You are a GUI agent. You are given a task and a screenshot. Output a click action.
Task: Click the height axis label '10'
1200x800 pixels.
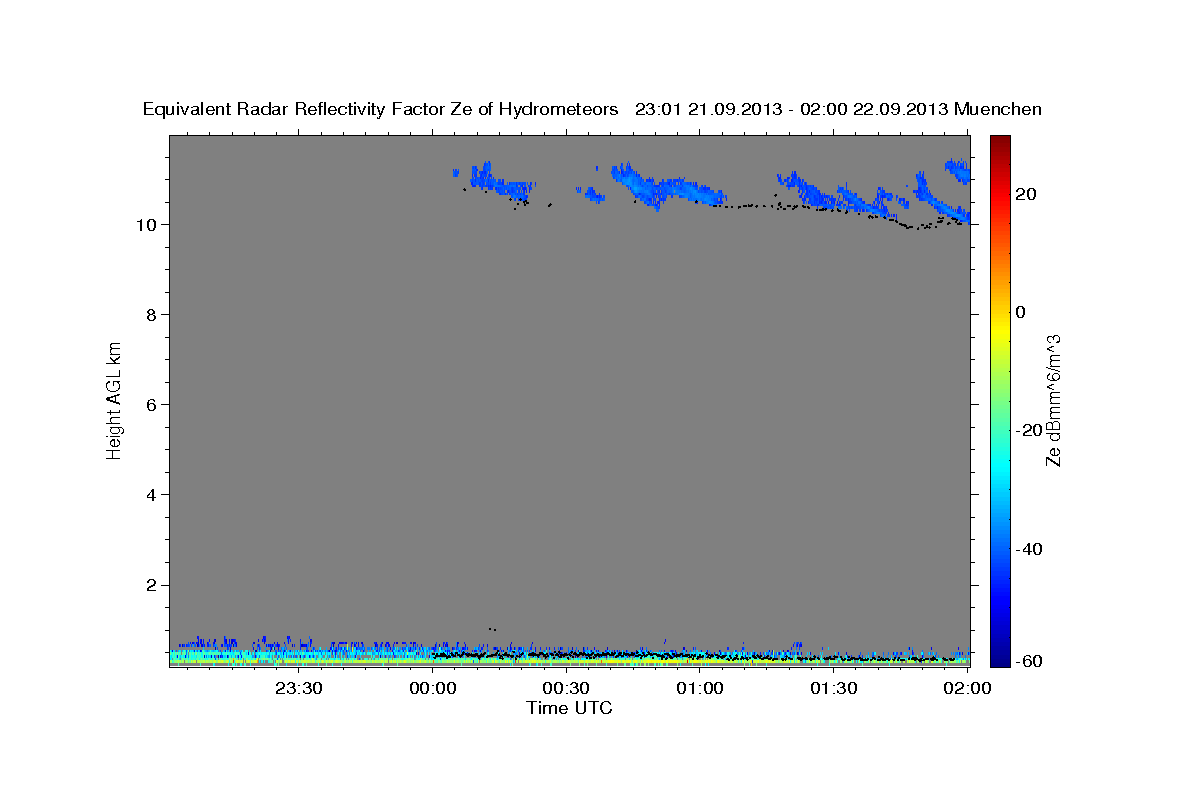pos(149,224)
